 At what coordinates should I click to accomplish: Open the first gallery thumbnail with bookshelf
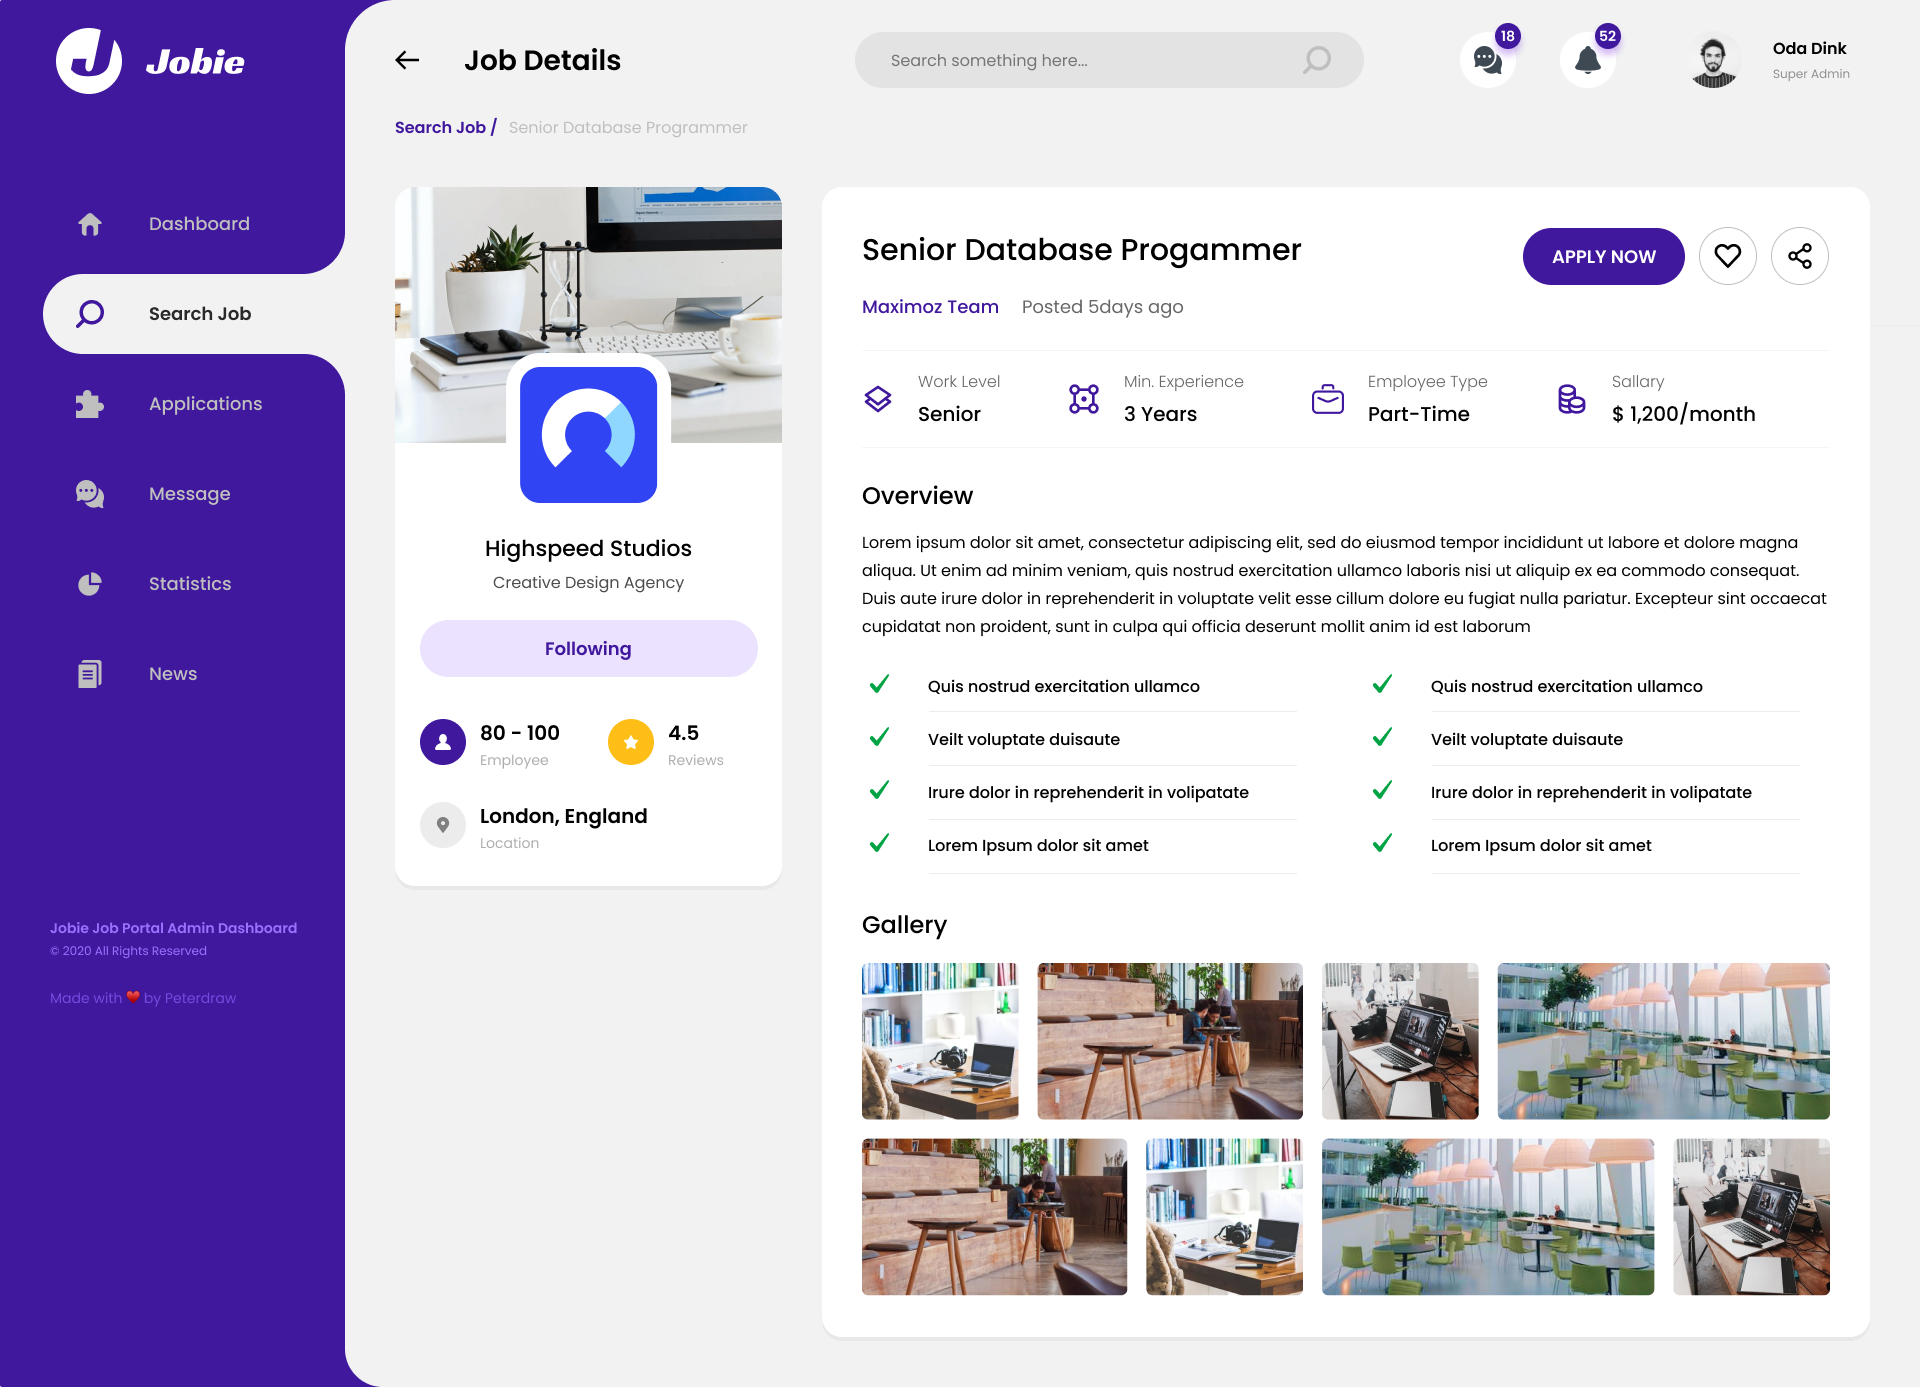coord(940,1041)
